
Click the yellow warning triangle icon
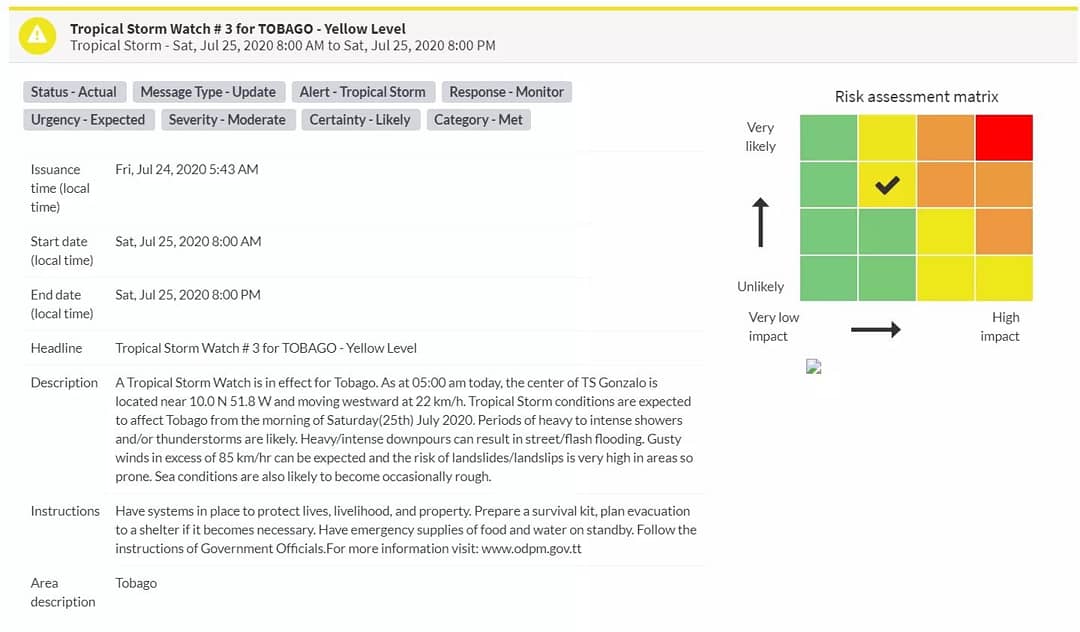(37, 35)
